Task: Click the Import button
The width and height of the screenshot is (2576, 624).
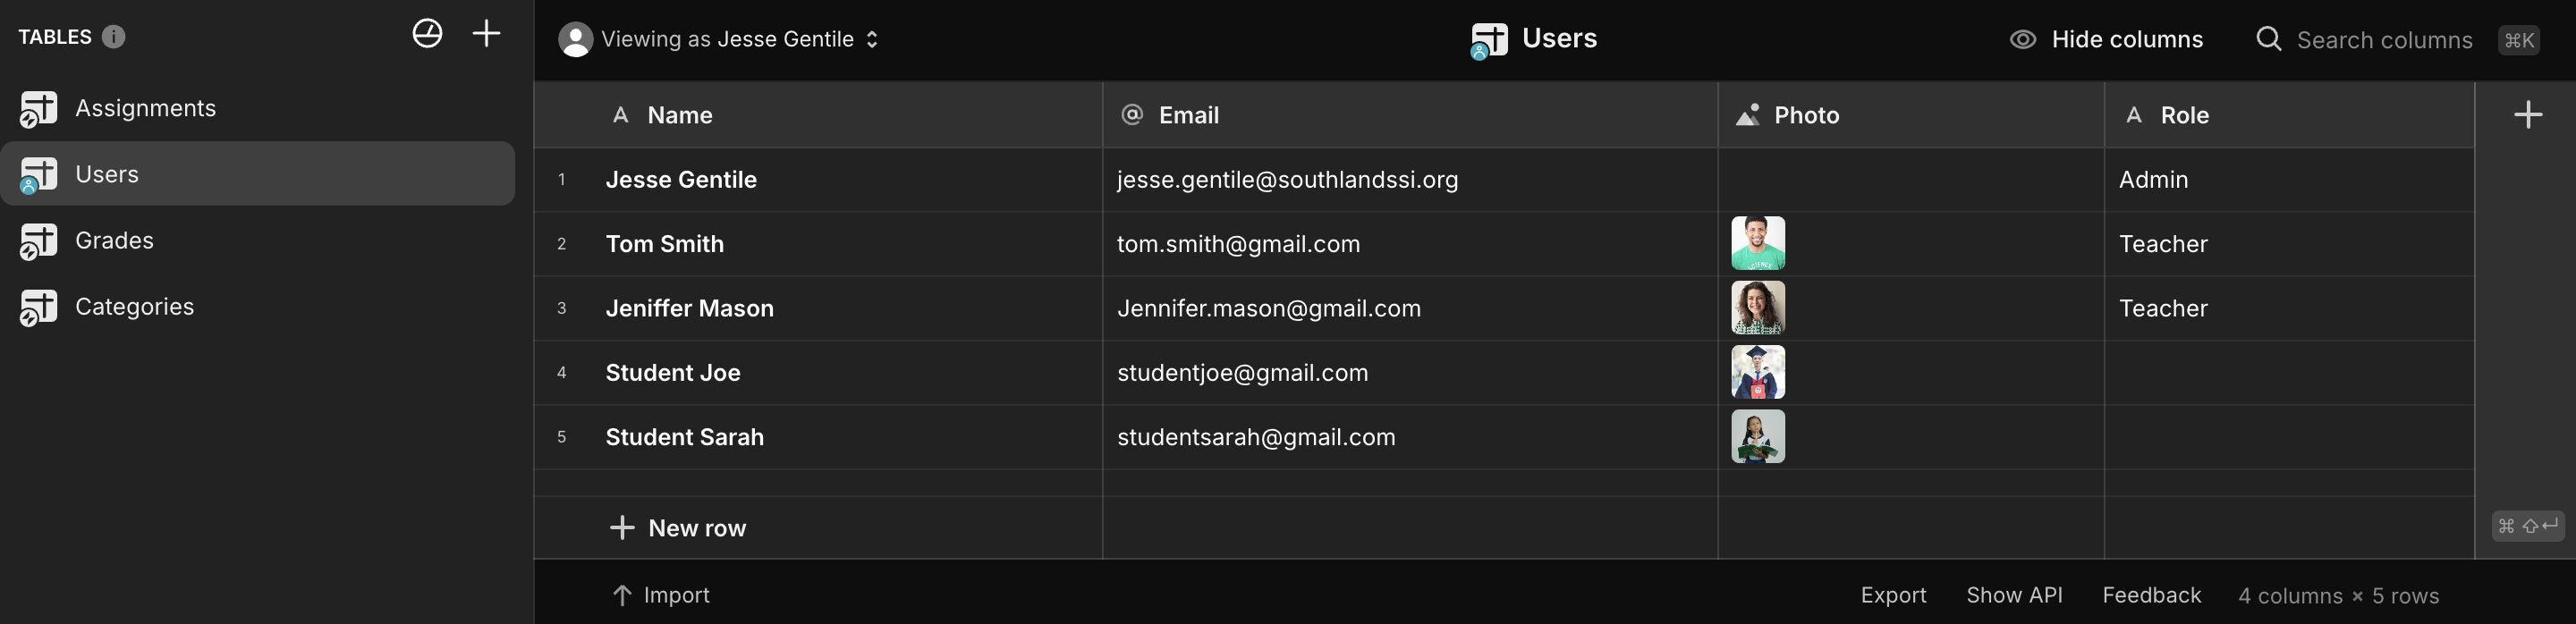Action: (x=661, y=595)
